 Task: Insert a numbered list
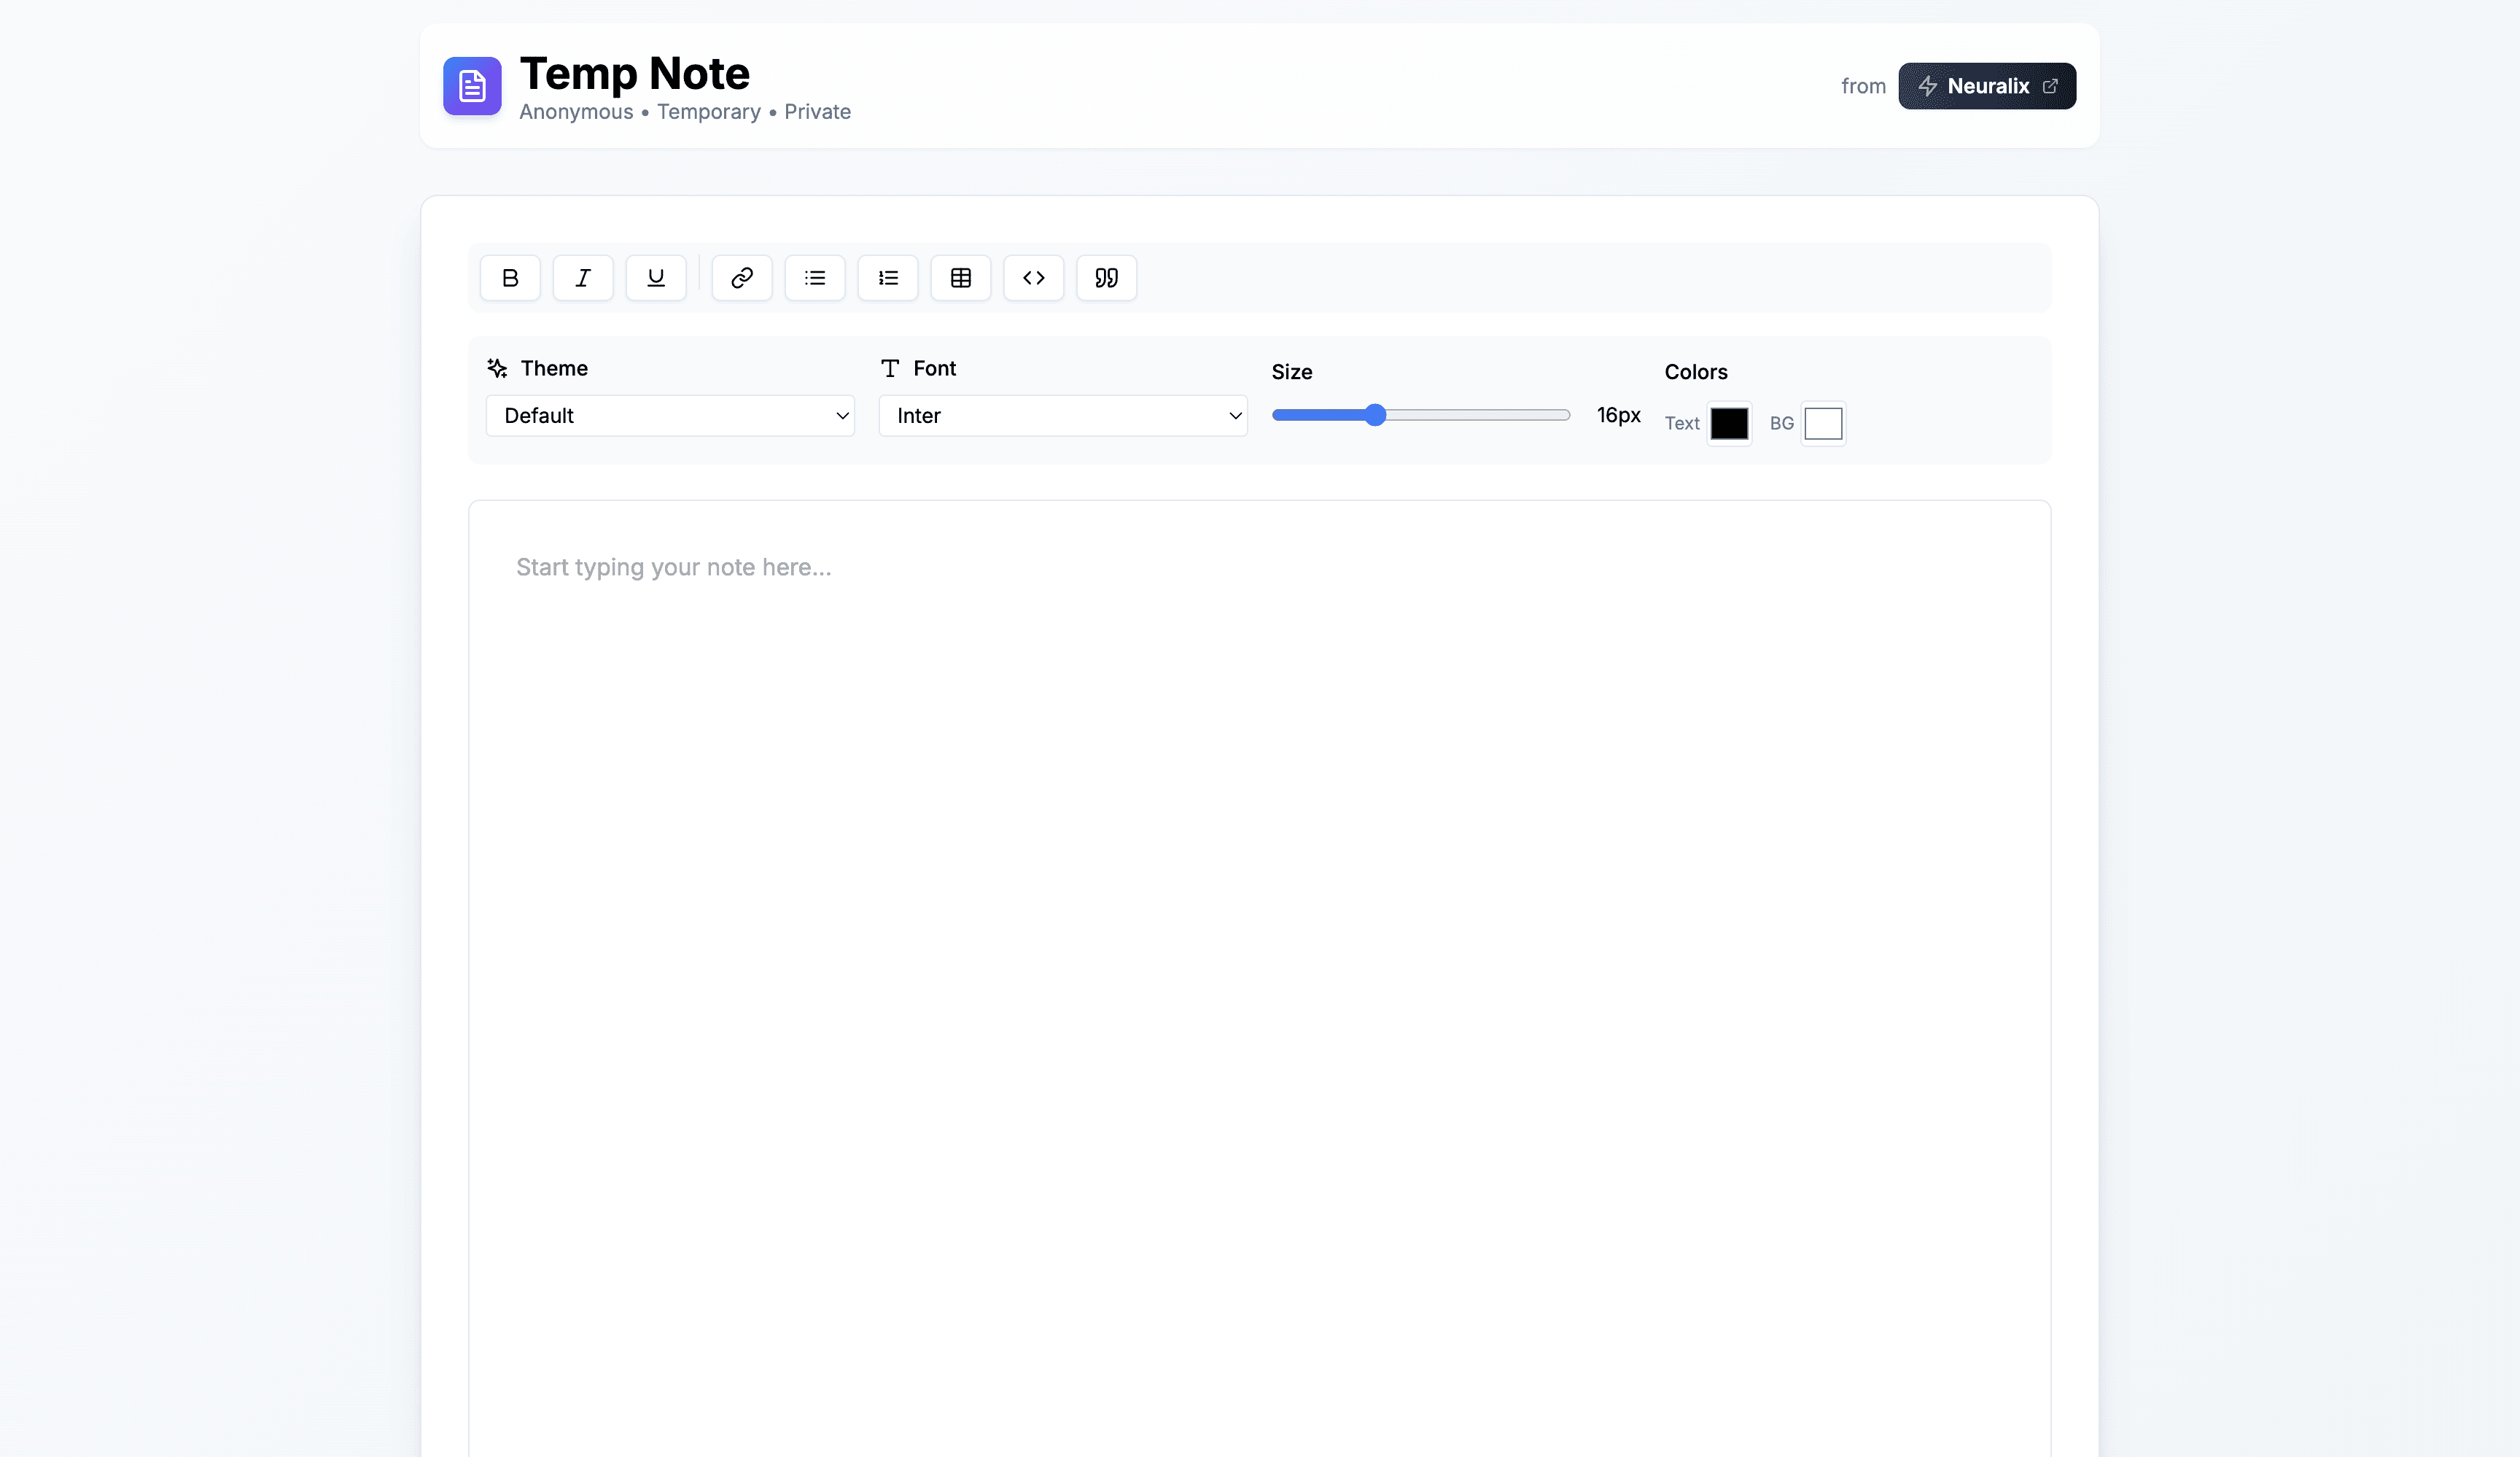(888, 278)
